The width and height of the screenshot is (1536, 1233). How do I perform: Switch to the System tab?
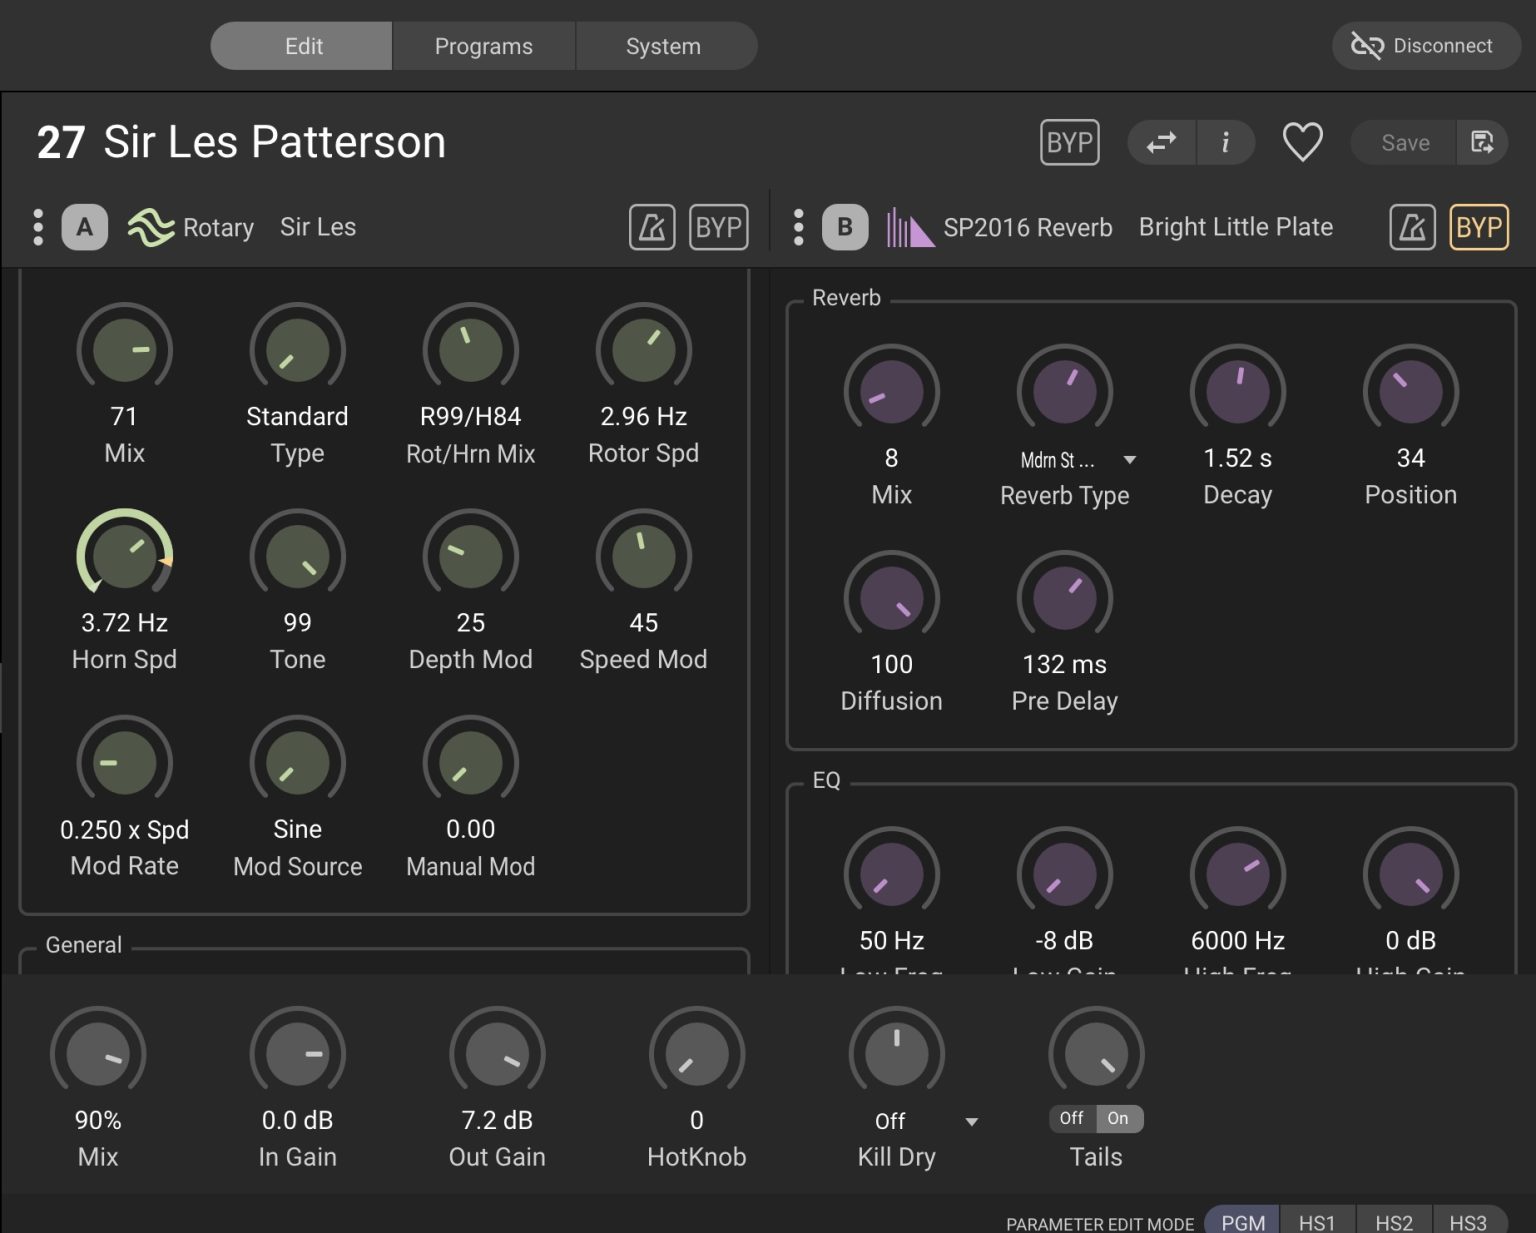coord(666,46)
